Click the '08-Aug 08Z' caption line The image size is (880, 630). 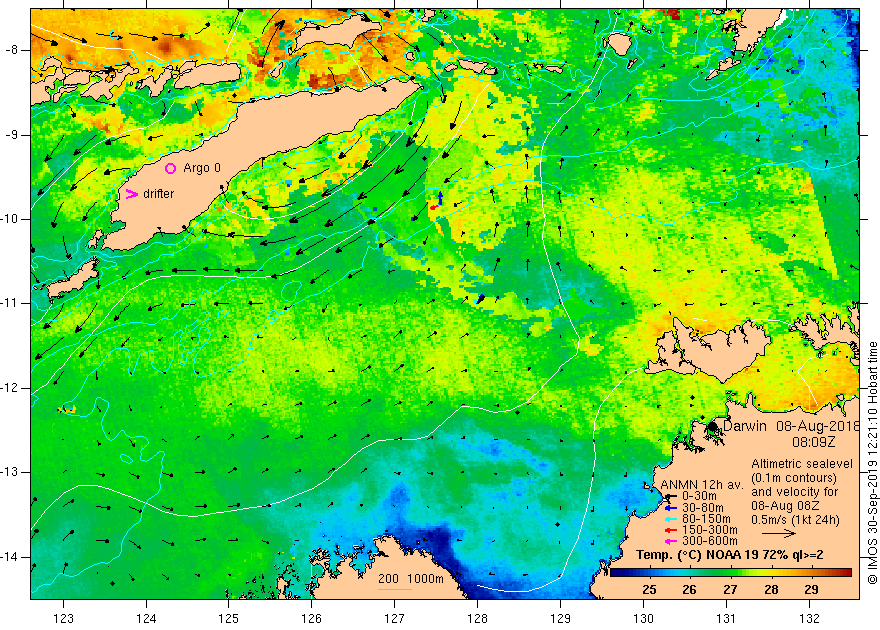pyautogui.click(x=785, y=506)
